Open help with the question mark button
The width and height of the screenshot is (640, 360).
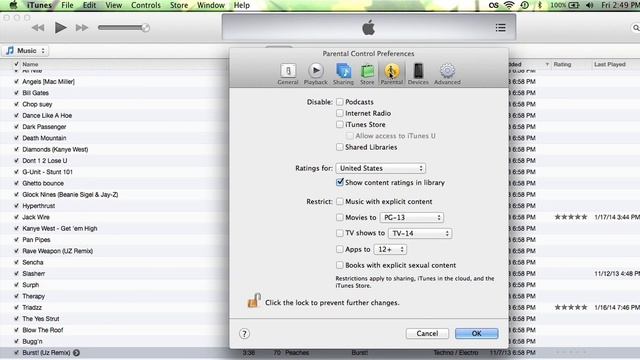coord(244,333)
